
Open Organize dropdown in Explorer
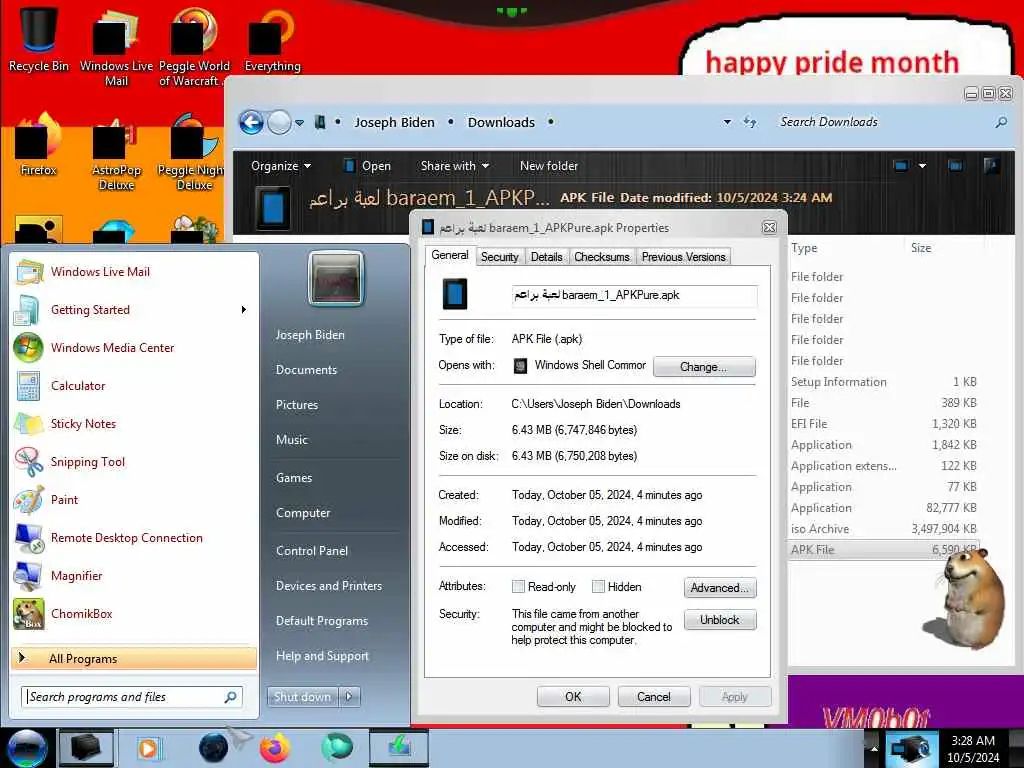281,166
